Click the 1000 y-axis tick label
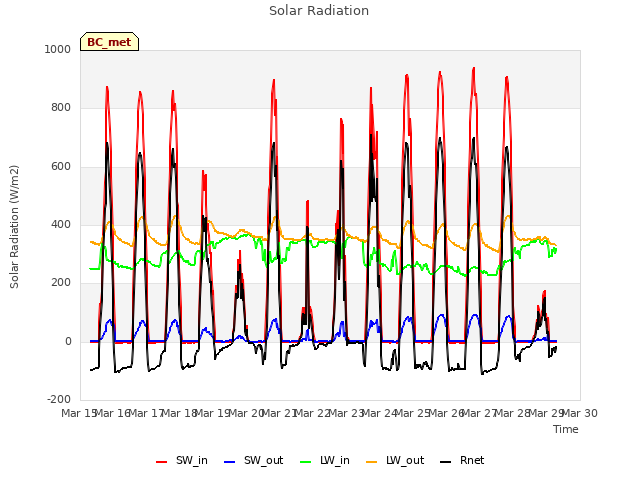640x480 pixels. (58, 49)
